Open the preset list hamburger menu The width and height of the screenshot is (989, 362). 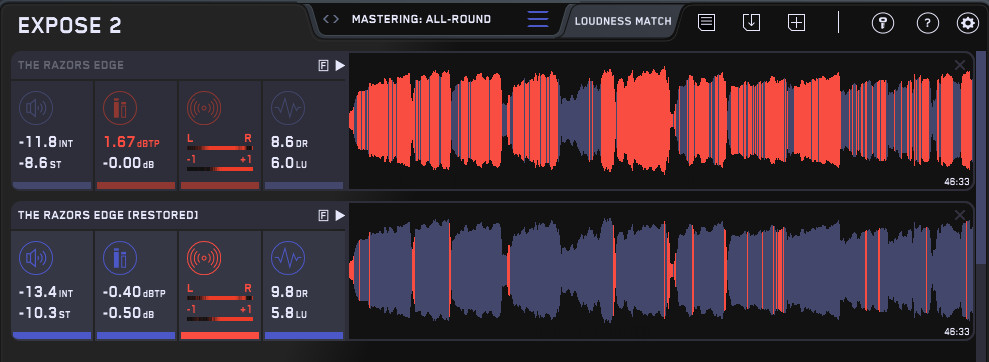pyautogui.click(x=538, y=19)
